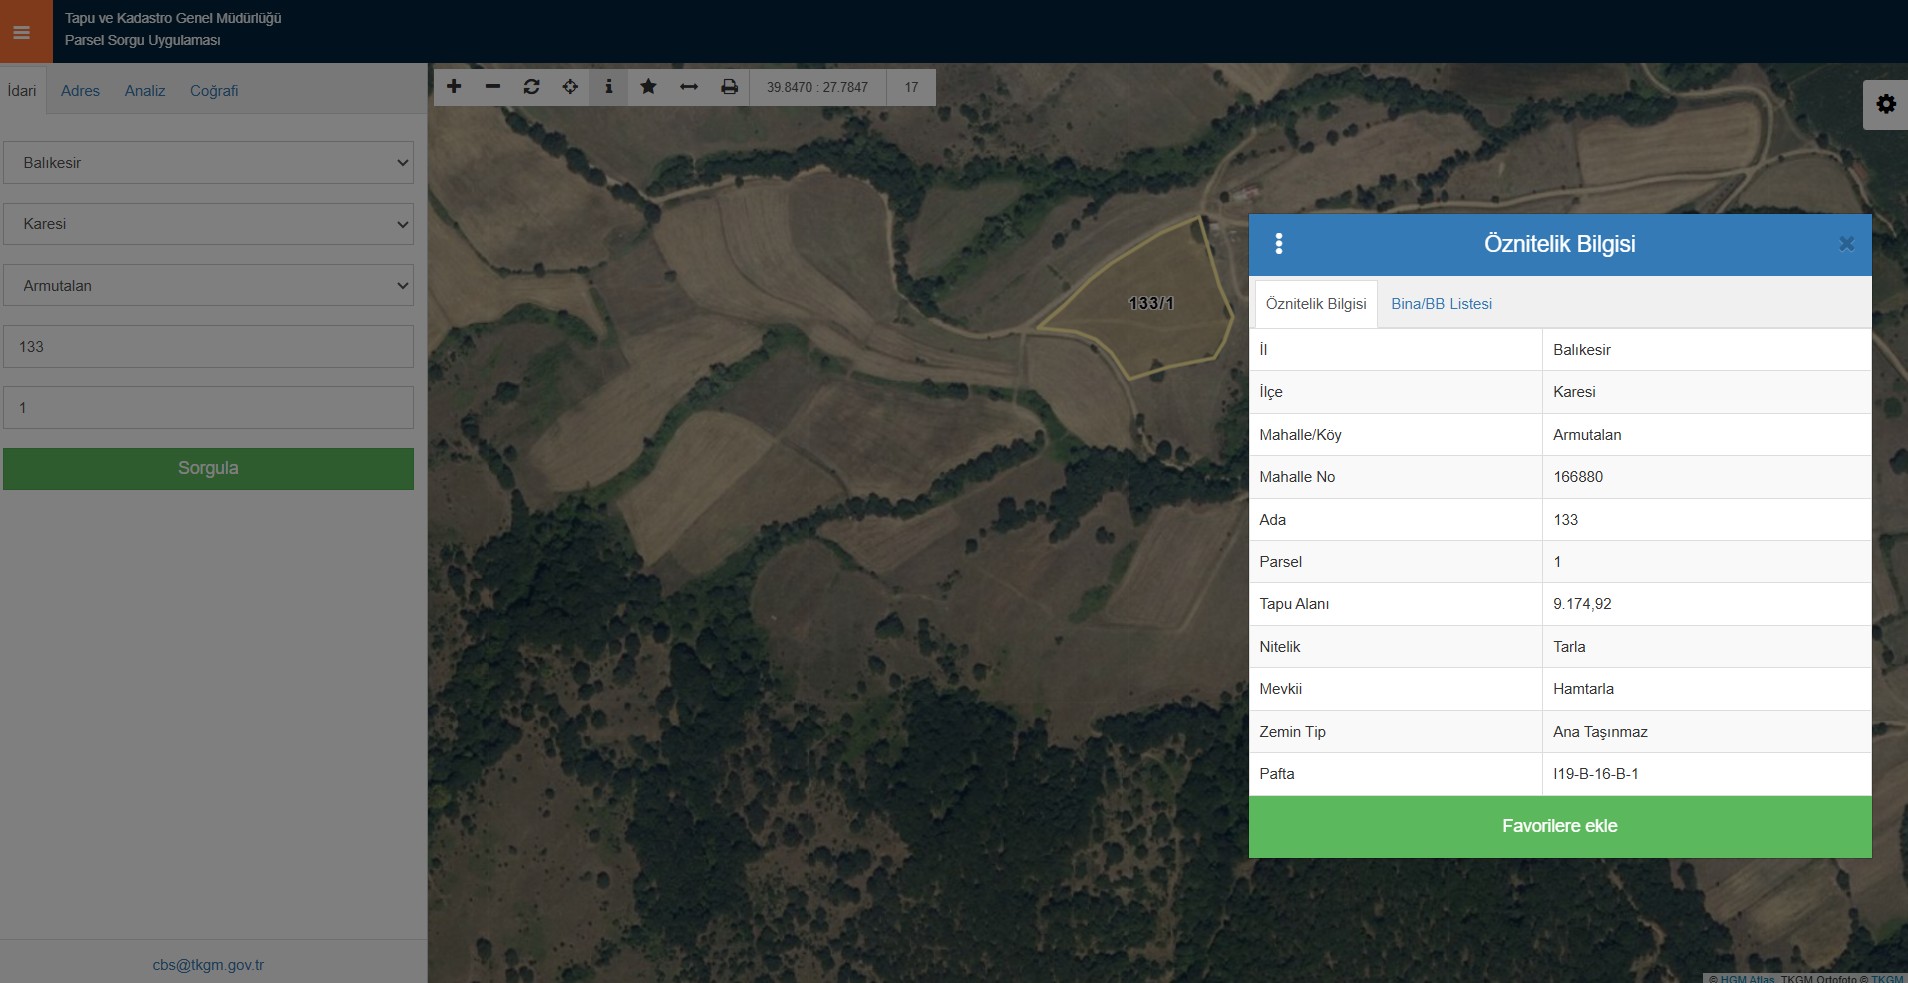Click the Favorilere ekle button
This screenshot has height=983, width=1908.
pyautogui.click(x=1559, y=826)
